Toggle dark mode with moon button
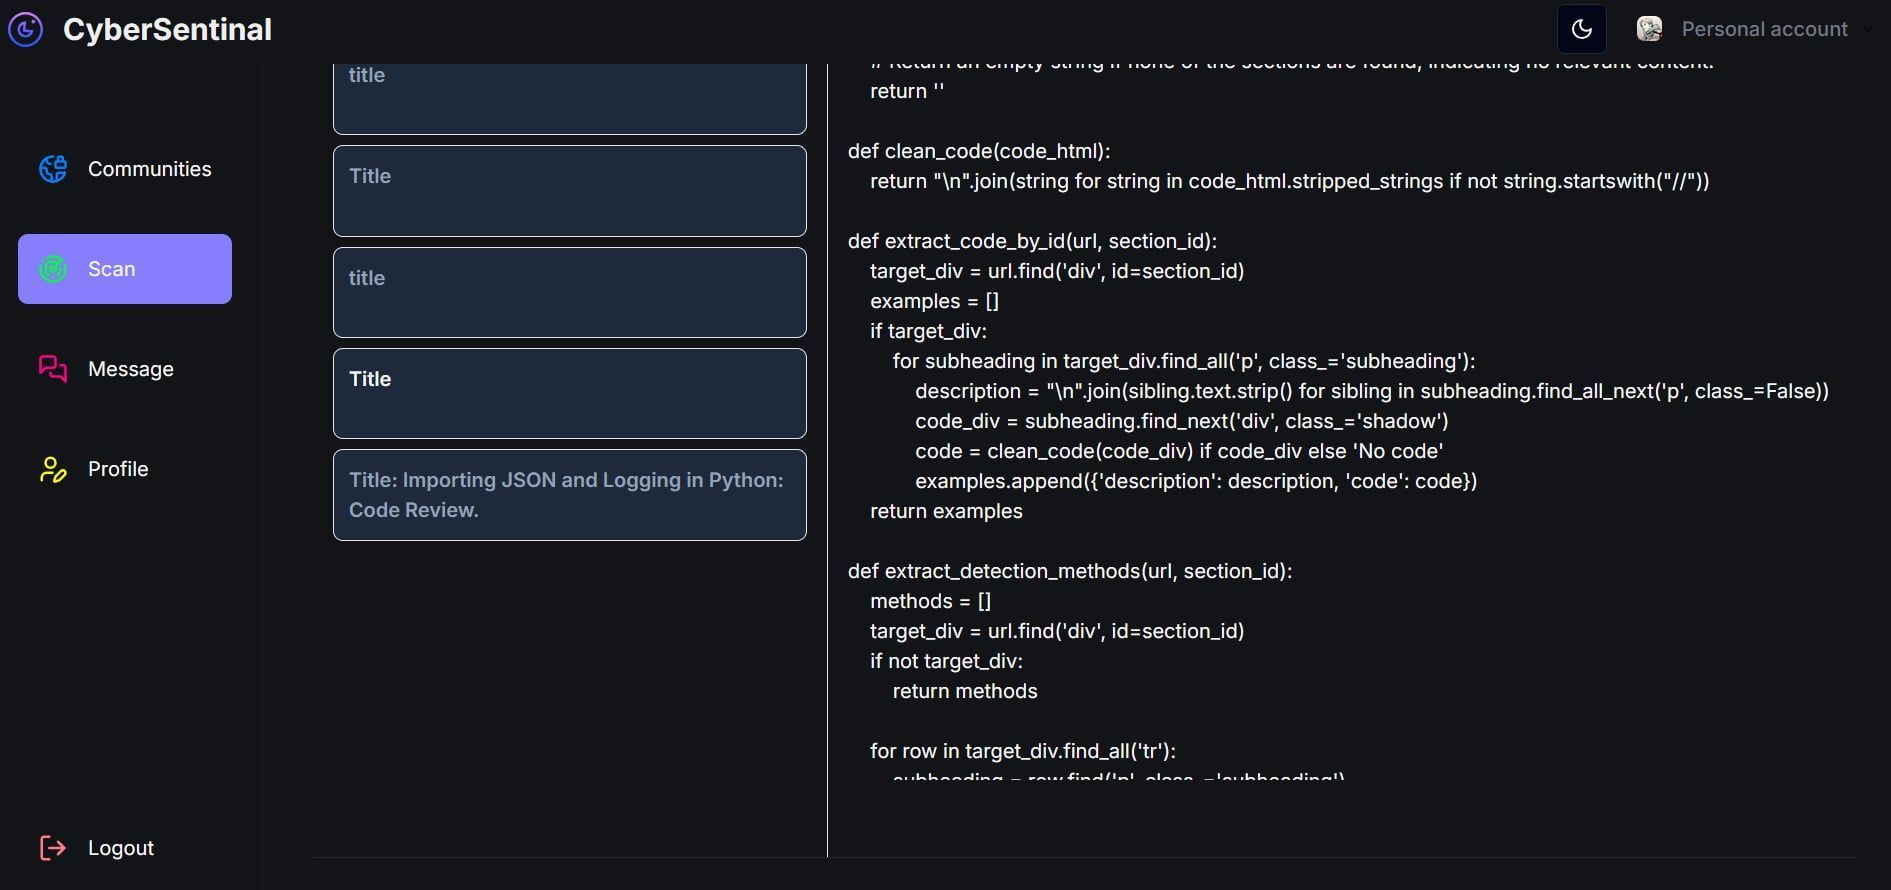The height and width of the screenshot is (890, 1891). coord(1582,29)
